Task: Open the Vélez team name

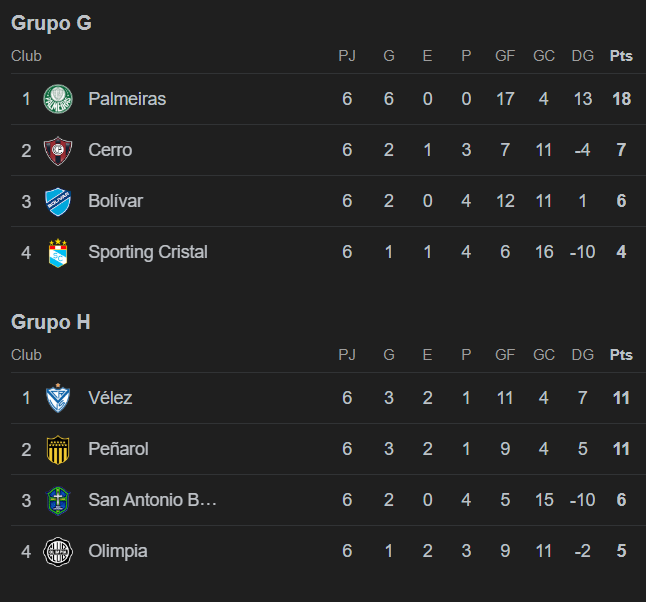Action: pyautogui.click(x=110, y=398)
